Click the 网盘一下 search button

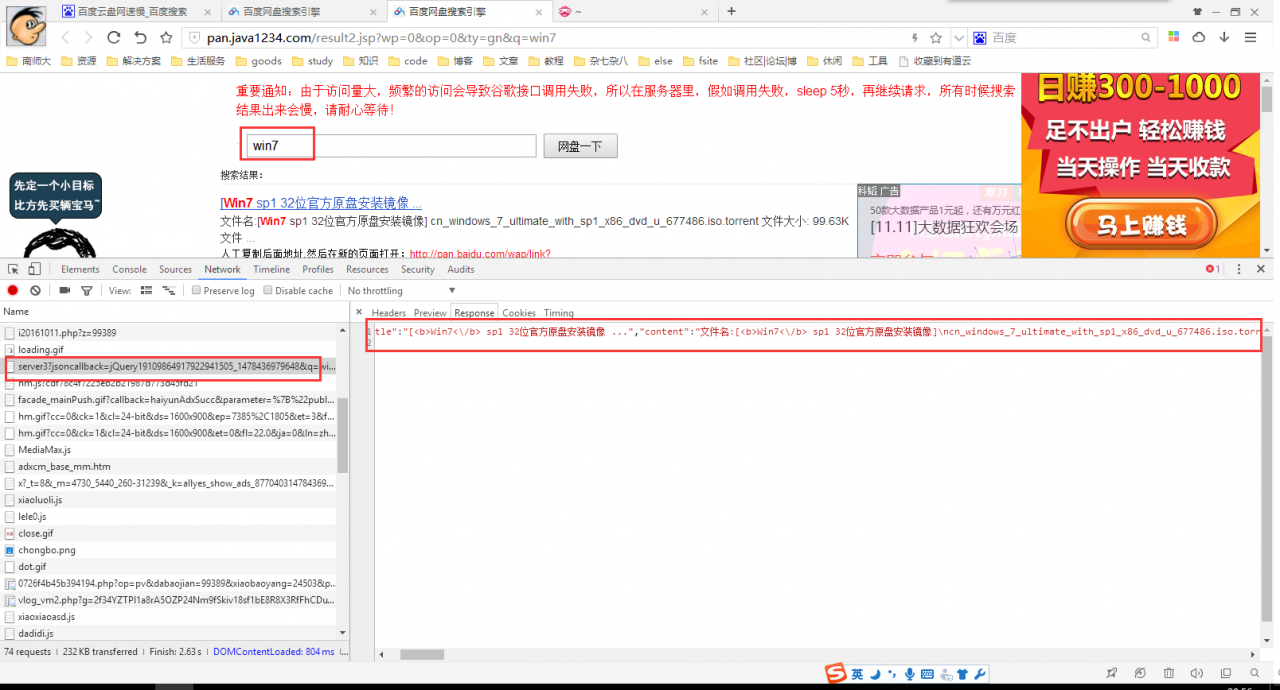tap(580, 146)
